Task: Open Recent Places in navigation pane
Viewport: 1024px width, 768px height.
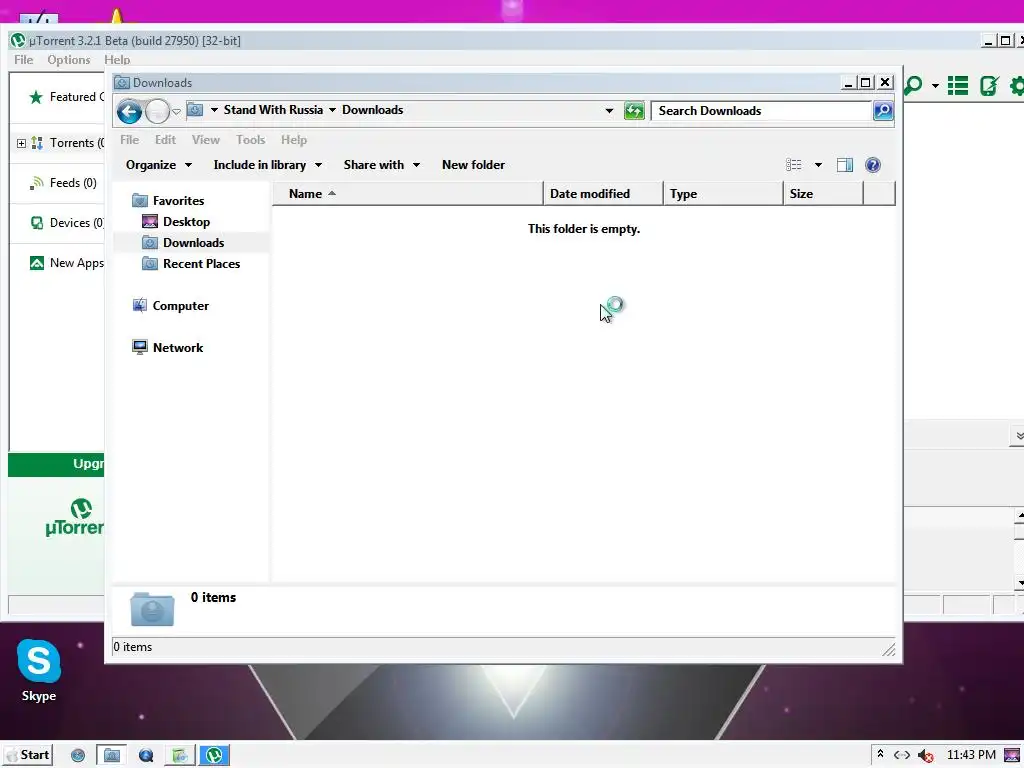Action: coord(201,264)
